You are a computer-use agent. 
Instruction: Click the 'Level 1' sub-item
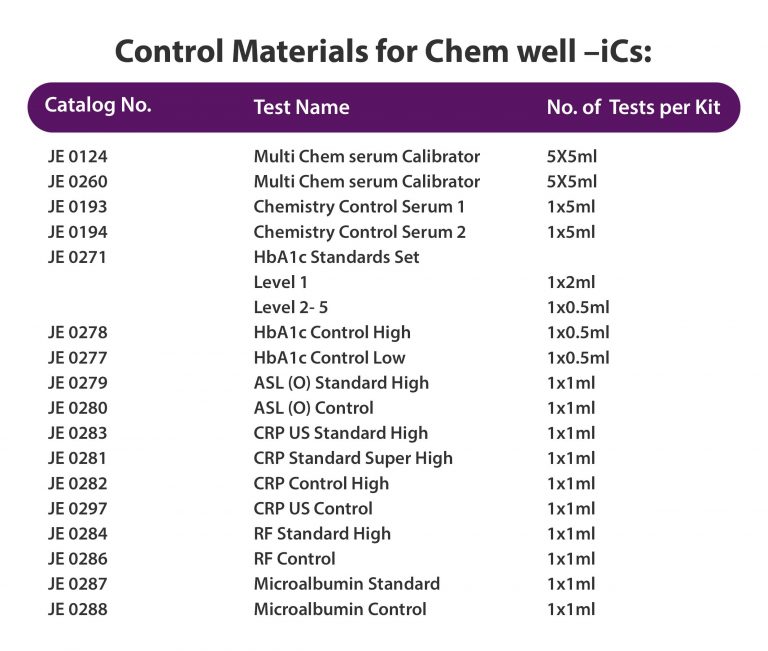(x=281, y=282)
